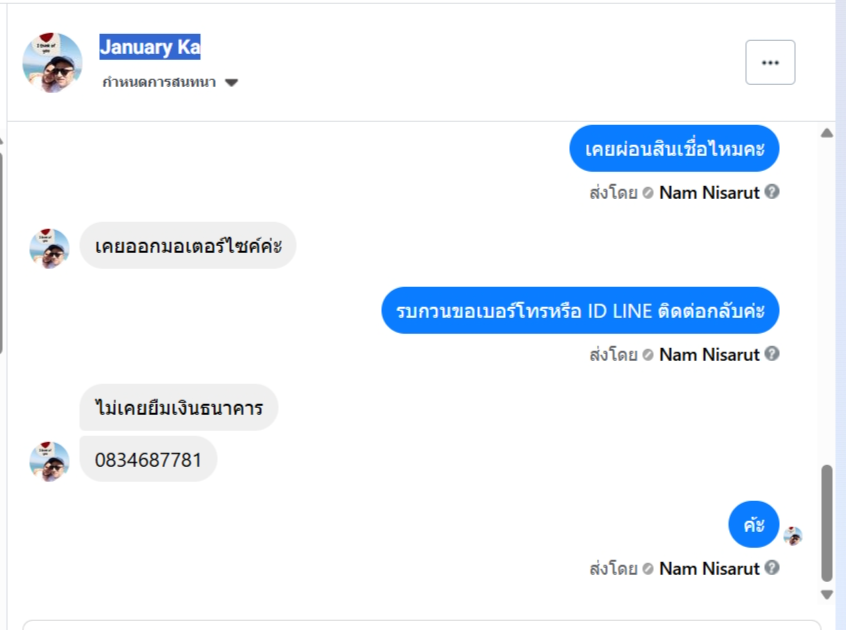Click the January Ka contact name
Viewport: 846px width, 630px height.
(x=150, y=46)
